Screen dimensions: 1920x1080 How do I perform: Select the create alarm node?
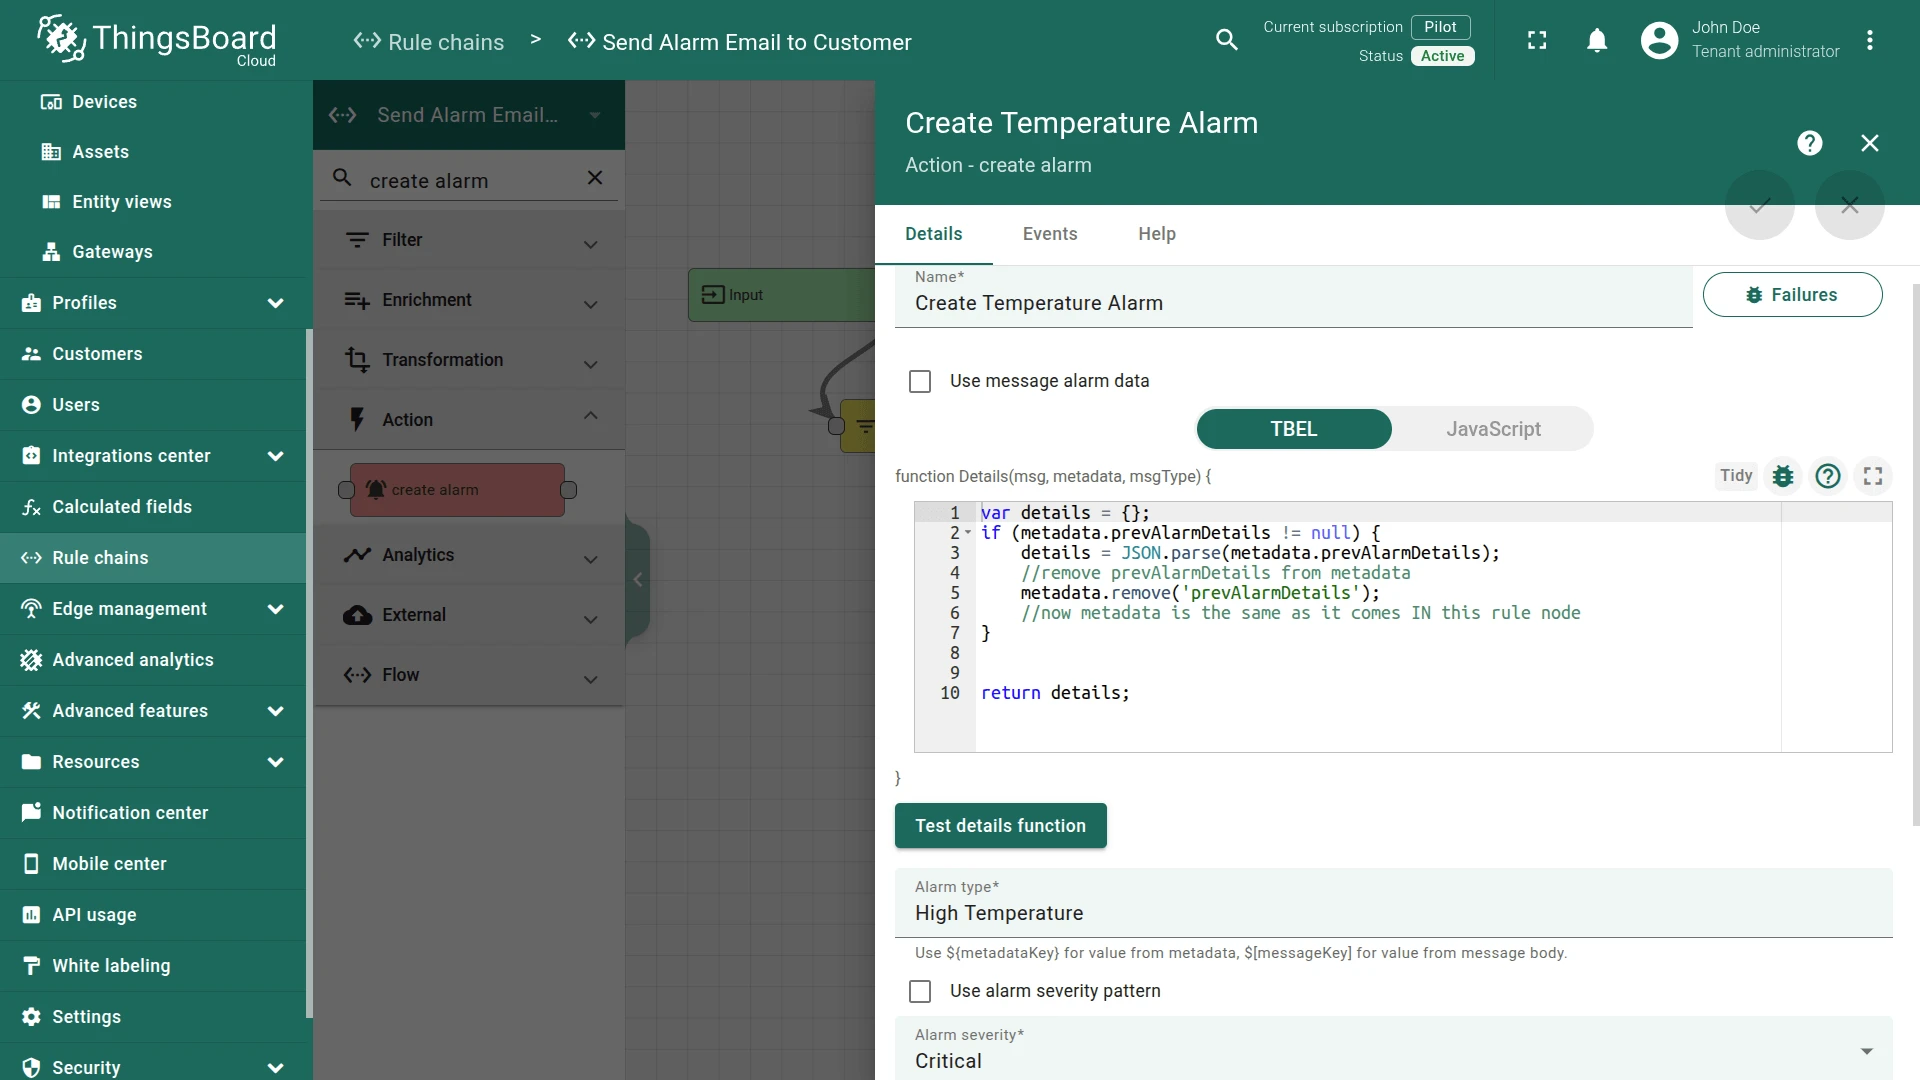[457, 490]
